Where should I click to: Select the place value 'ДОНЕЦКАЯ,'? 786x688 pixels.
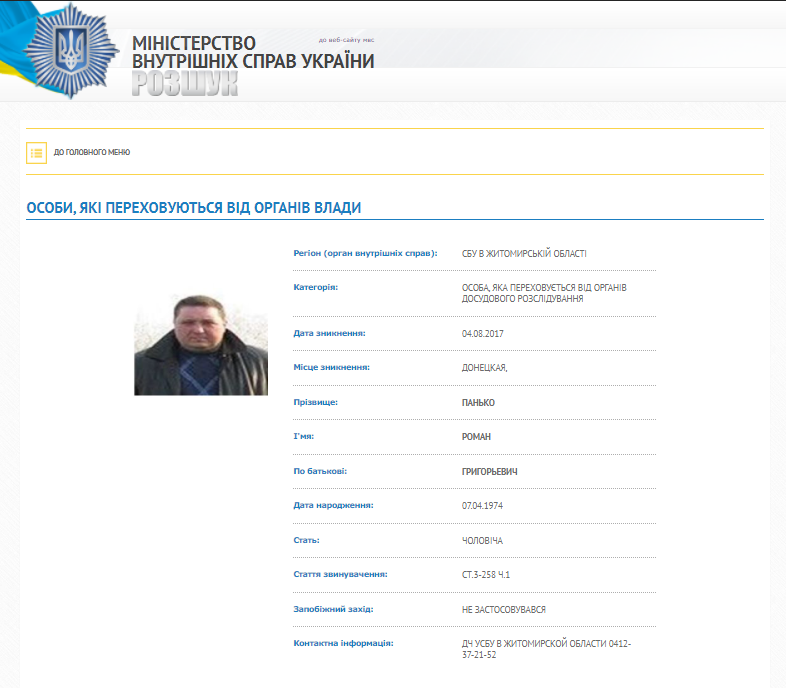coord(485,368)
